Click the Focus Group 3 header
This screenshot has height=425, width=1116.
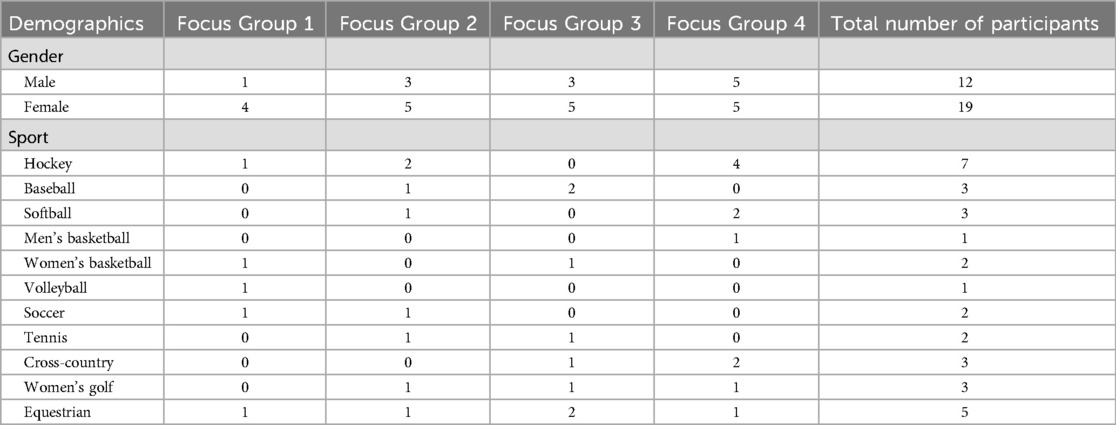[x=572, y=23]
